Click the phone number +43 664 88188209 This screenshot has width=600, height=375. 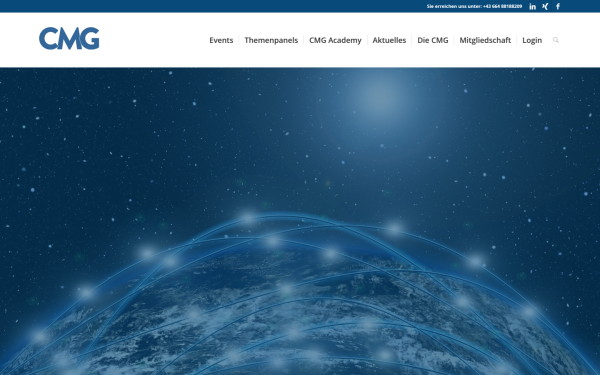coord(502,7)
